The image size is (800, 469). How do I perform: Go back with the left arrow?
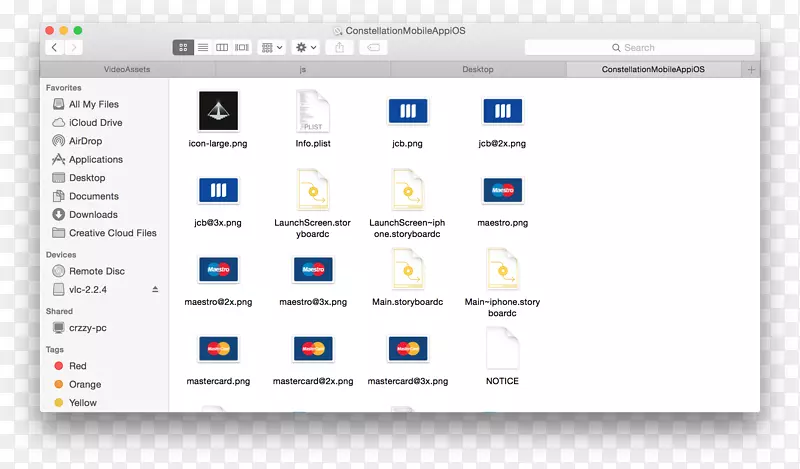point(54,47)
